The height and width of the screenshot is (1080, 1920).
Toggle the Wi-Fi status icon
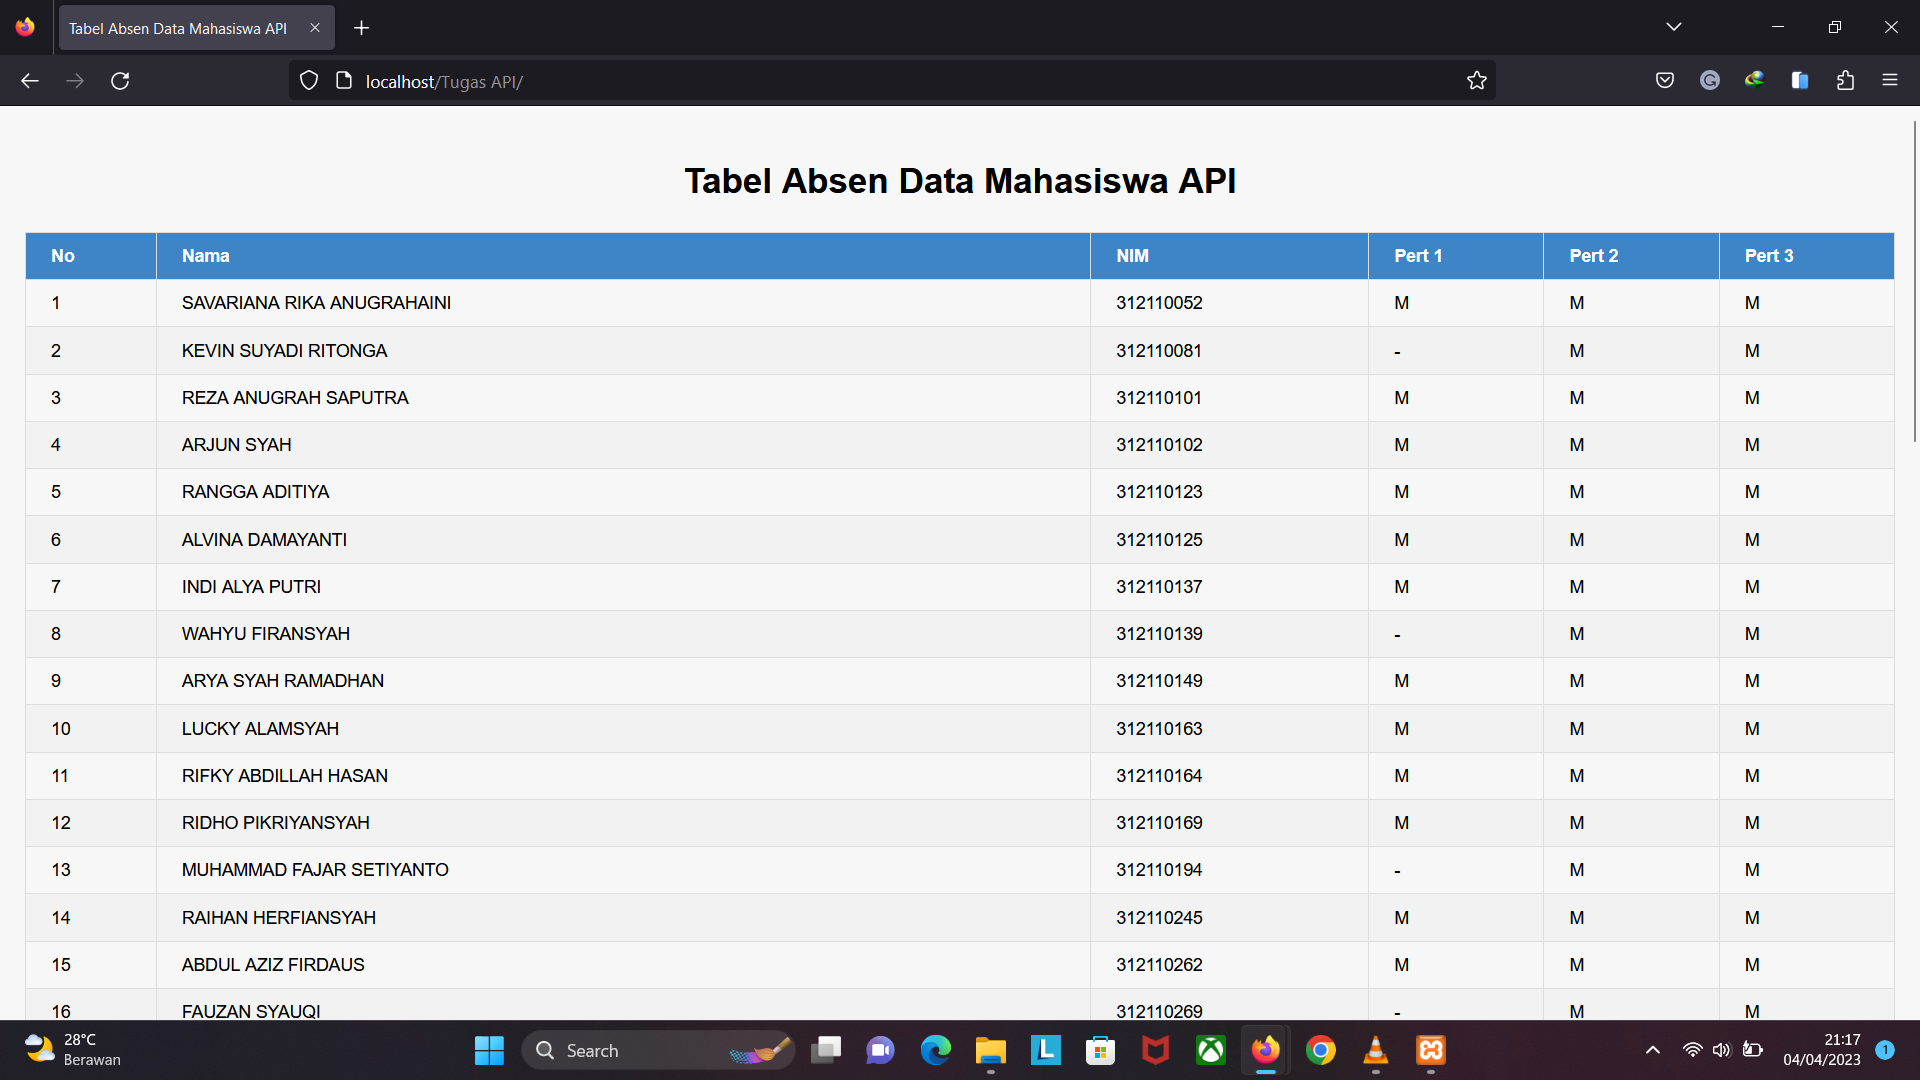(1692, 1050)
